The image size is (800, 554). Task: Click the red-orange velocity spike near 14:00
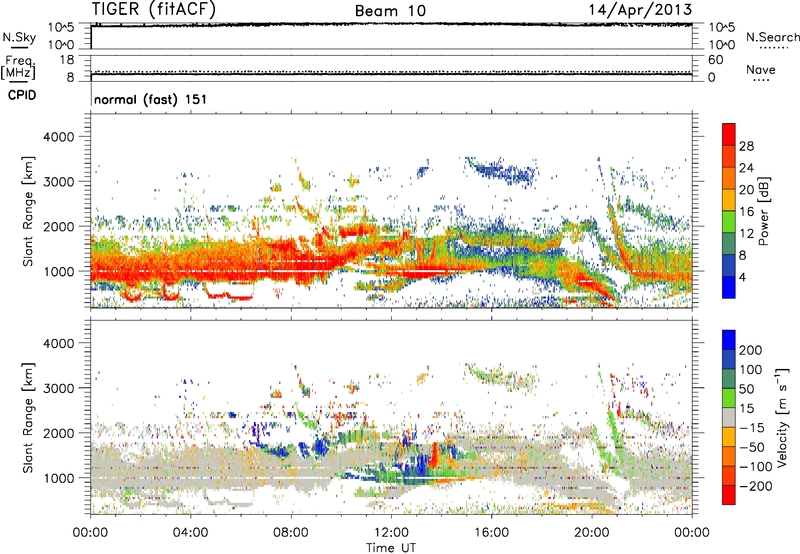pos(434,456)
